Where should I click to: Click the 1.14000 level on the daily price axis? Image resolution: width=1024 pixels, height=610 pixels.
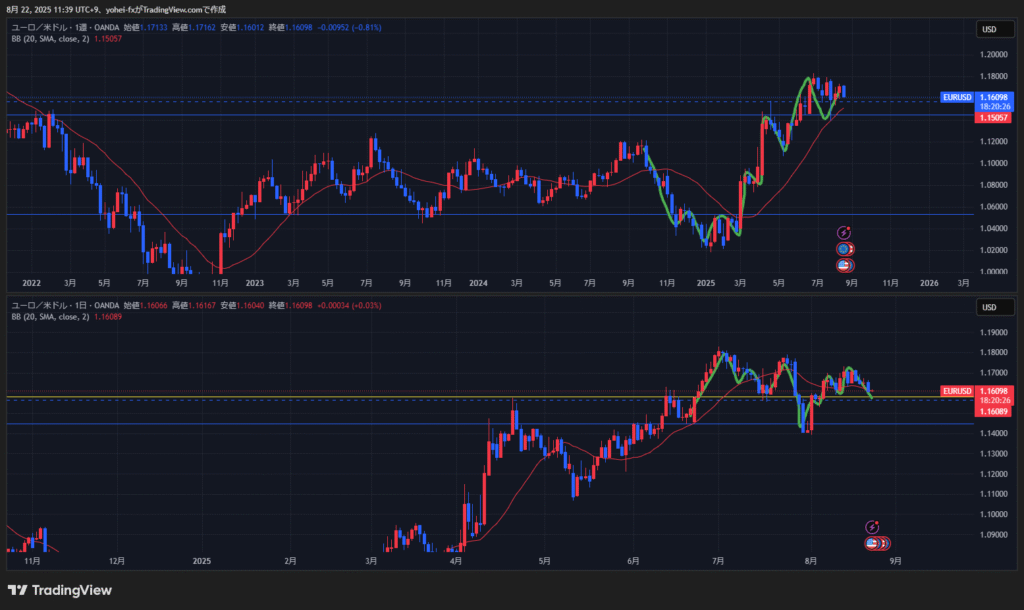point(993,434)
